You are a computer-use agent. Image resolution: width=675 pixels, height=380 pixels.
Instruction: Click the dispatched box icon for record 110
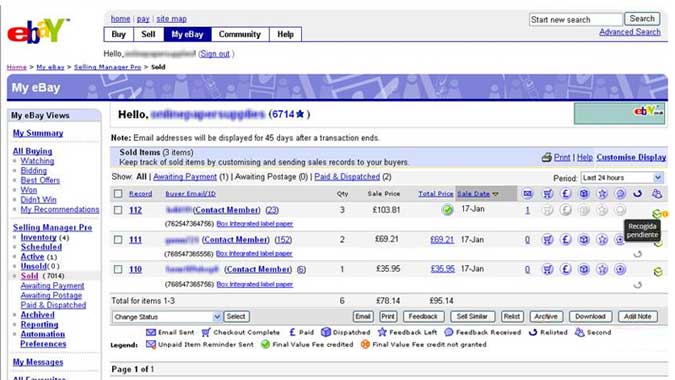pyautogui.click(x=584, y=269)
